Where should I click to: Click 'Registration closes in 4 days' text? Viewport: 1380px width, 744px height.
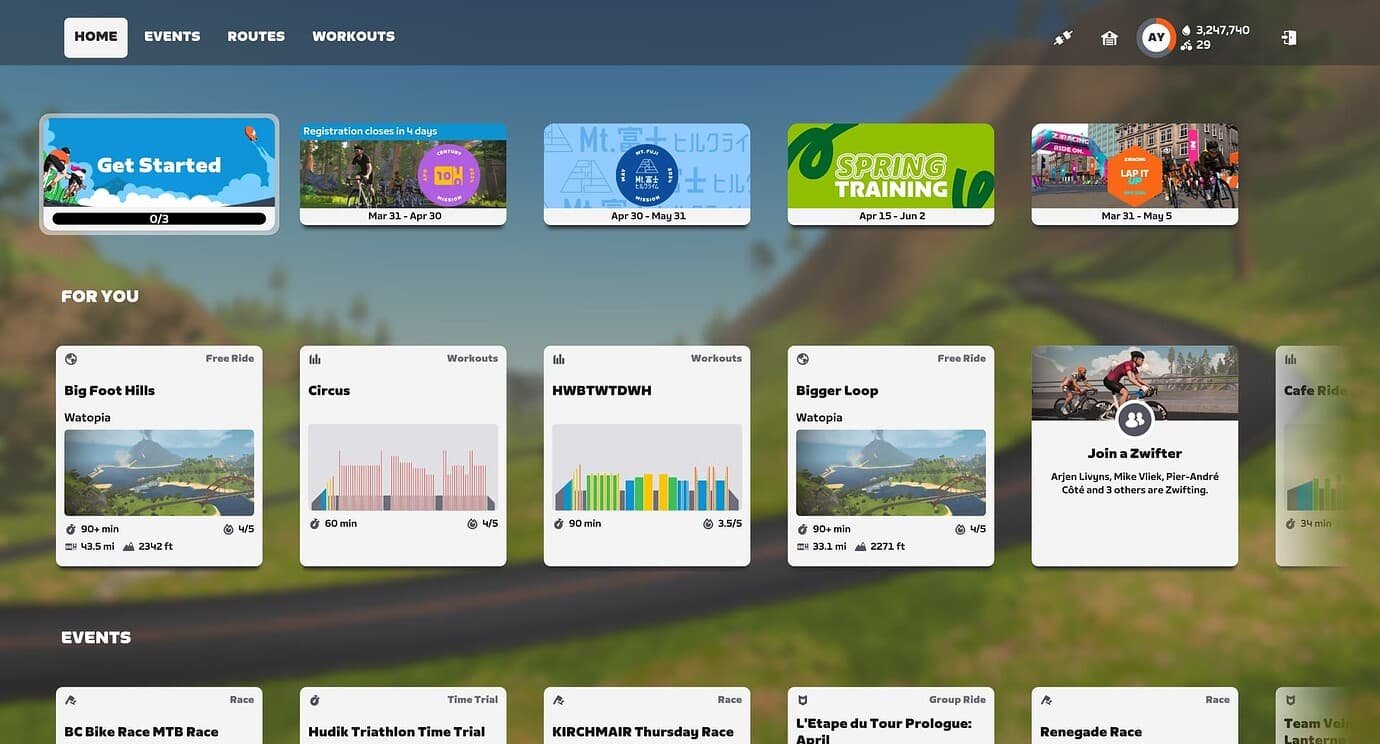click(370, 131)
